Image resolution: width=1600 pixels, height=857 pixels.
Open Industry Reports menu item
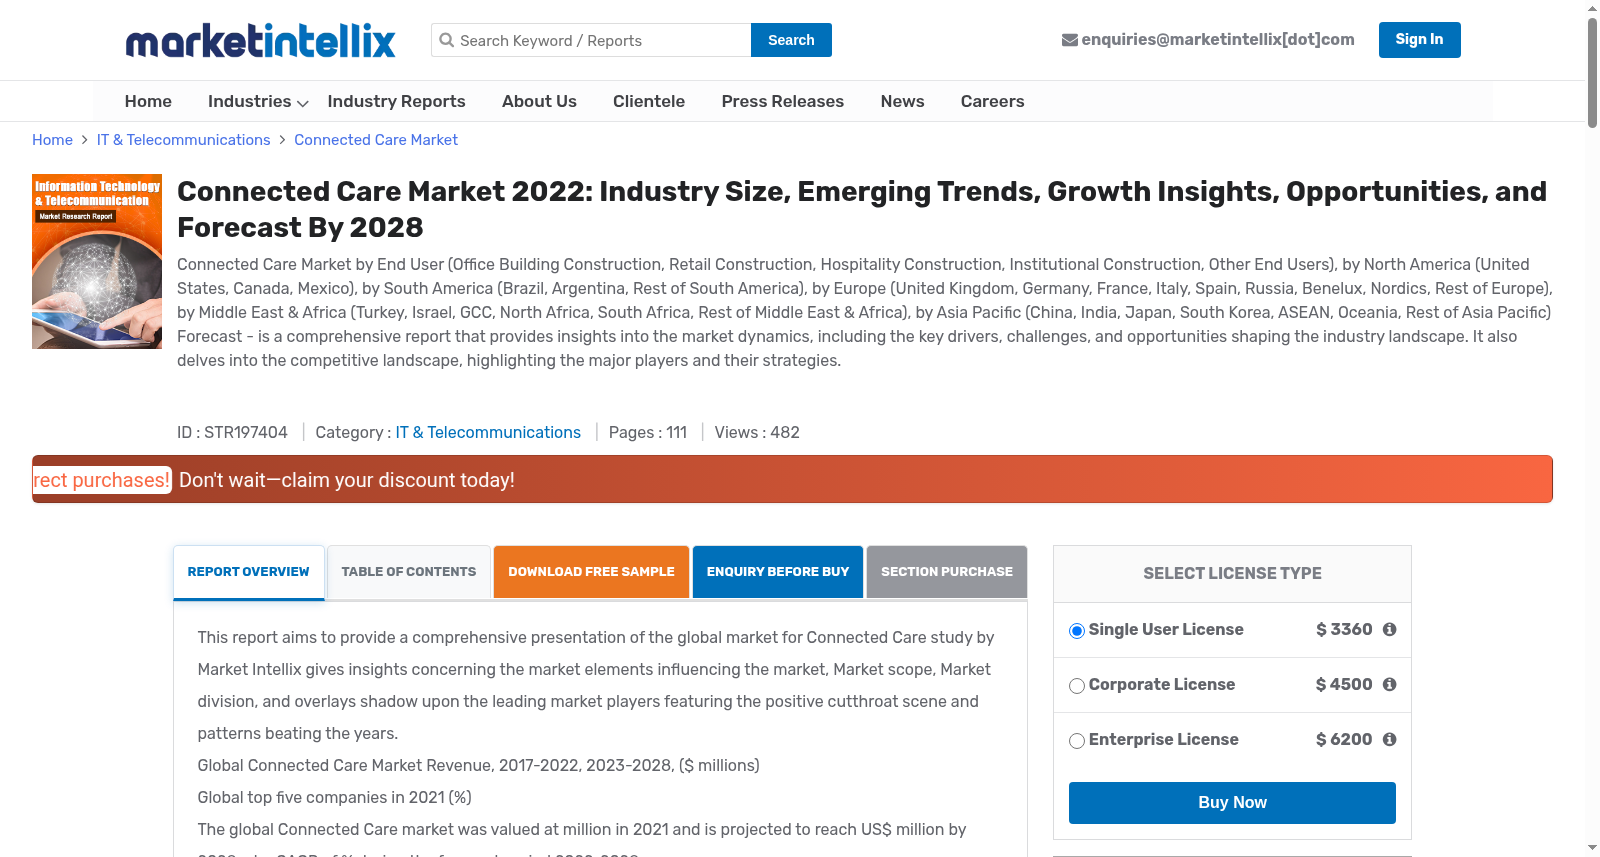pos(396,101)
